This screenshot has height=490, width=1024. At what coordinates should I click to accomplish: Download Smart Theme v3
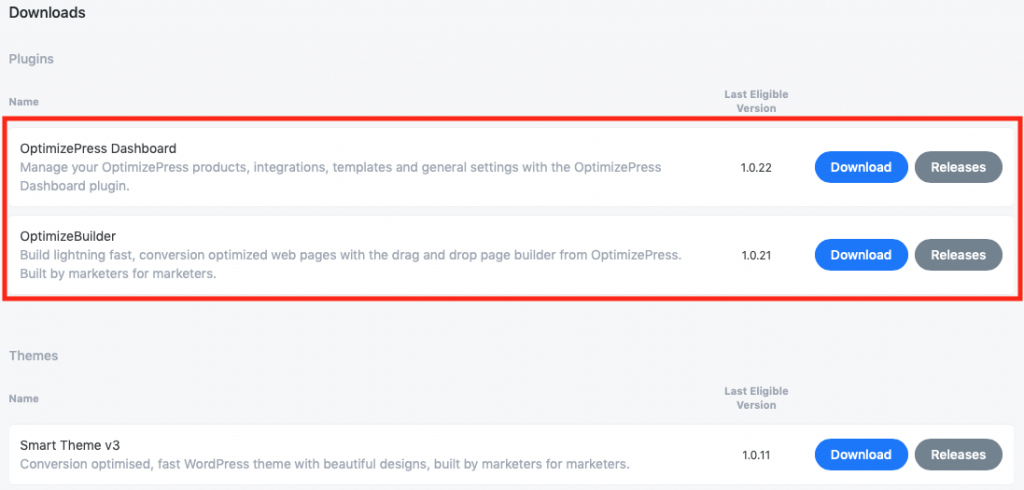point(861,455)
